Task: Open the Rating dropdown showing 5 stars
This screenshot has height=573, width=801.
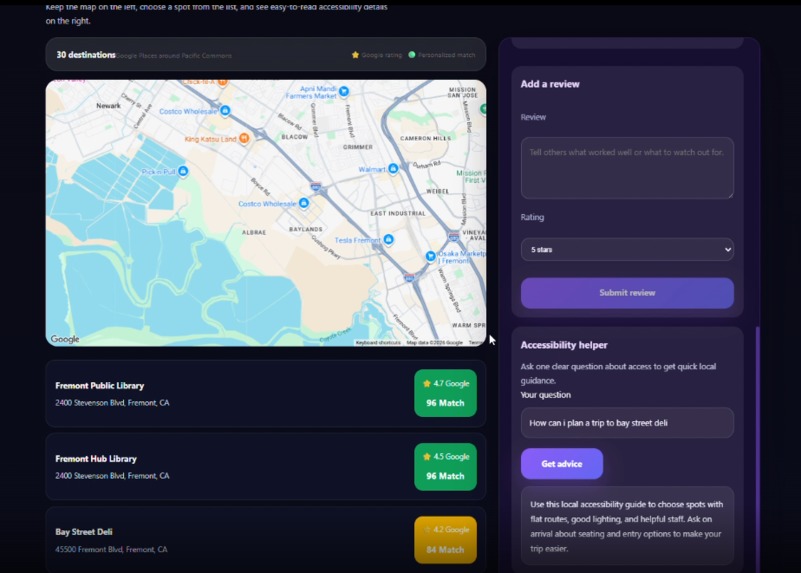Action: 627,250
